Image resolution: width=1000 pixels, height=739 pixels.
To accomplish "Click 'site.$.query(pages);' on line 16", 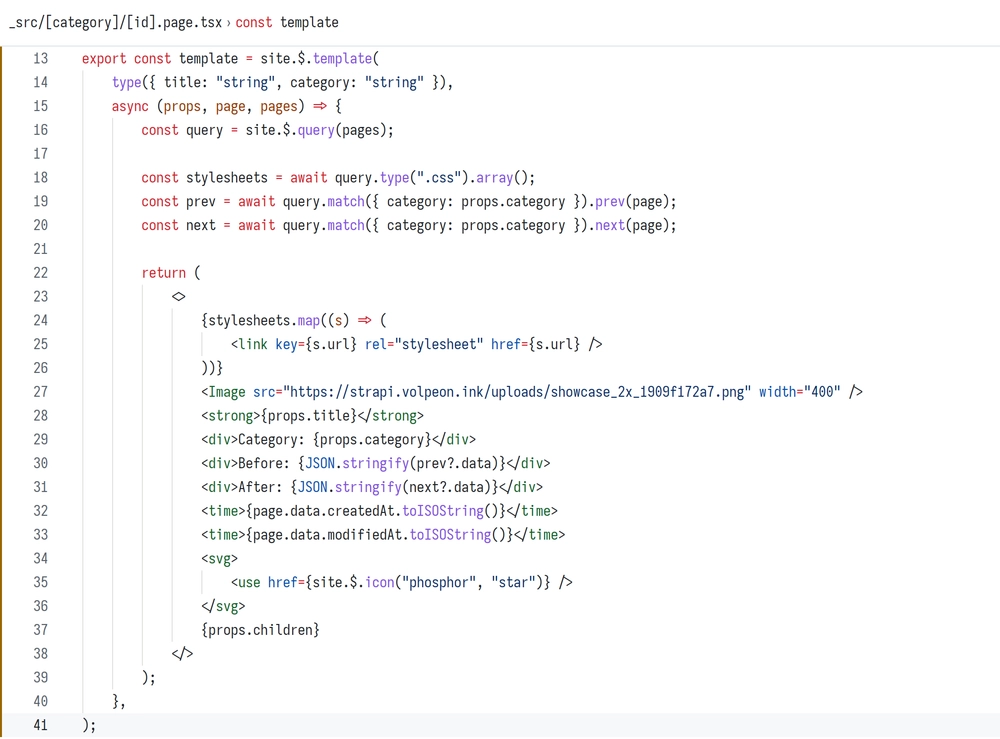I will click(320, 130).
